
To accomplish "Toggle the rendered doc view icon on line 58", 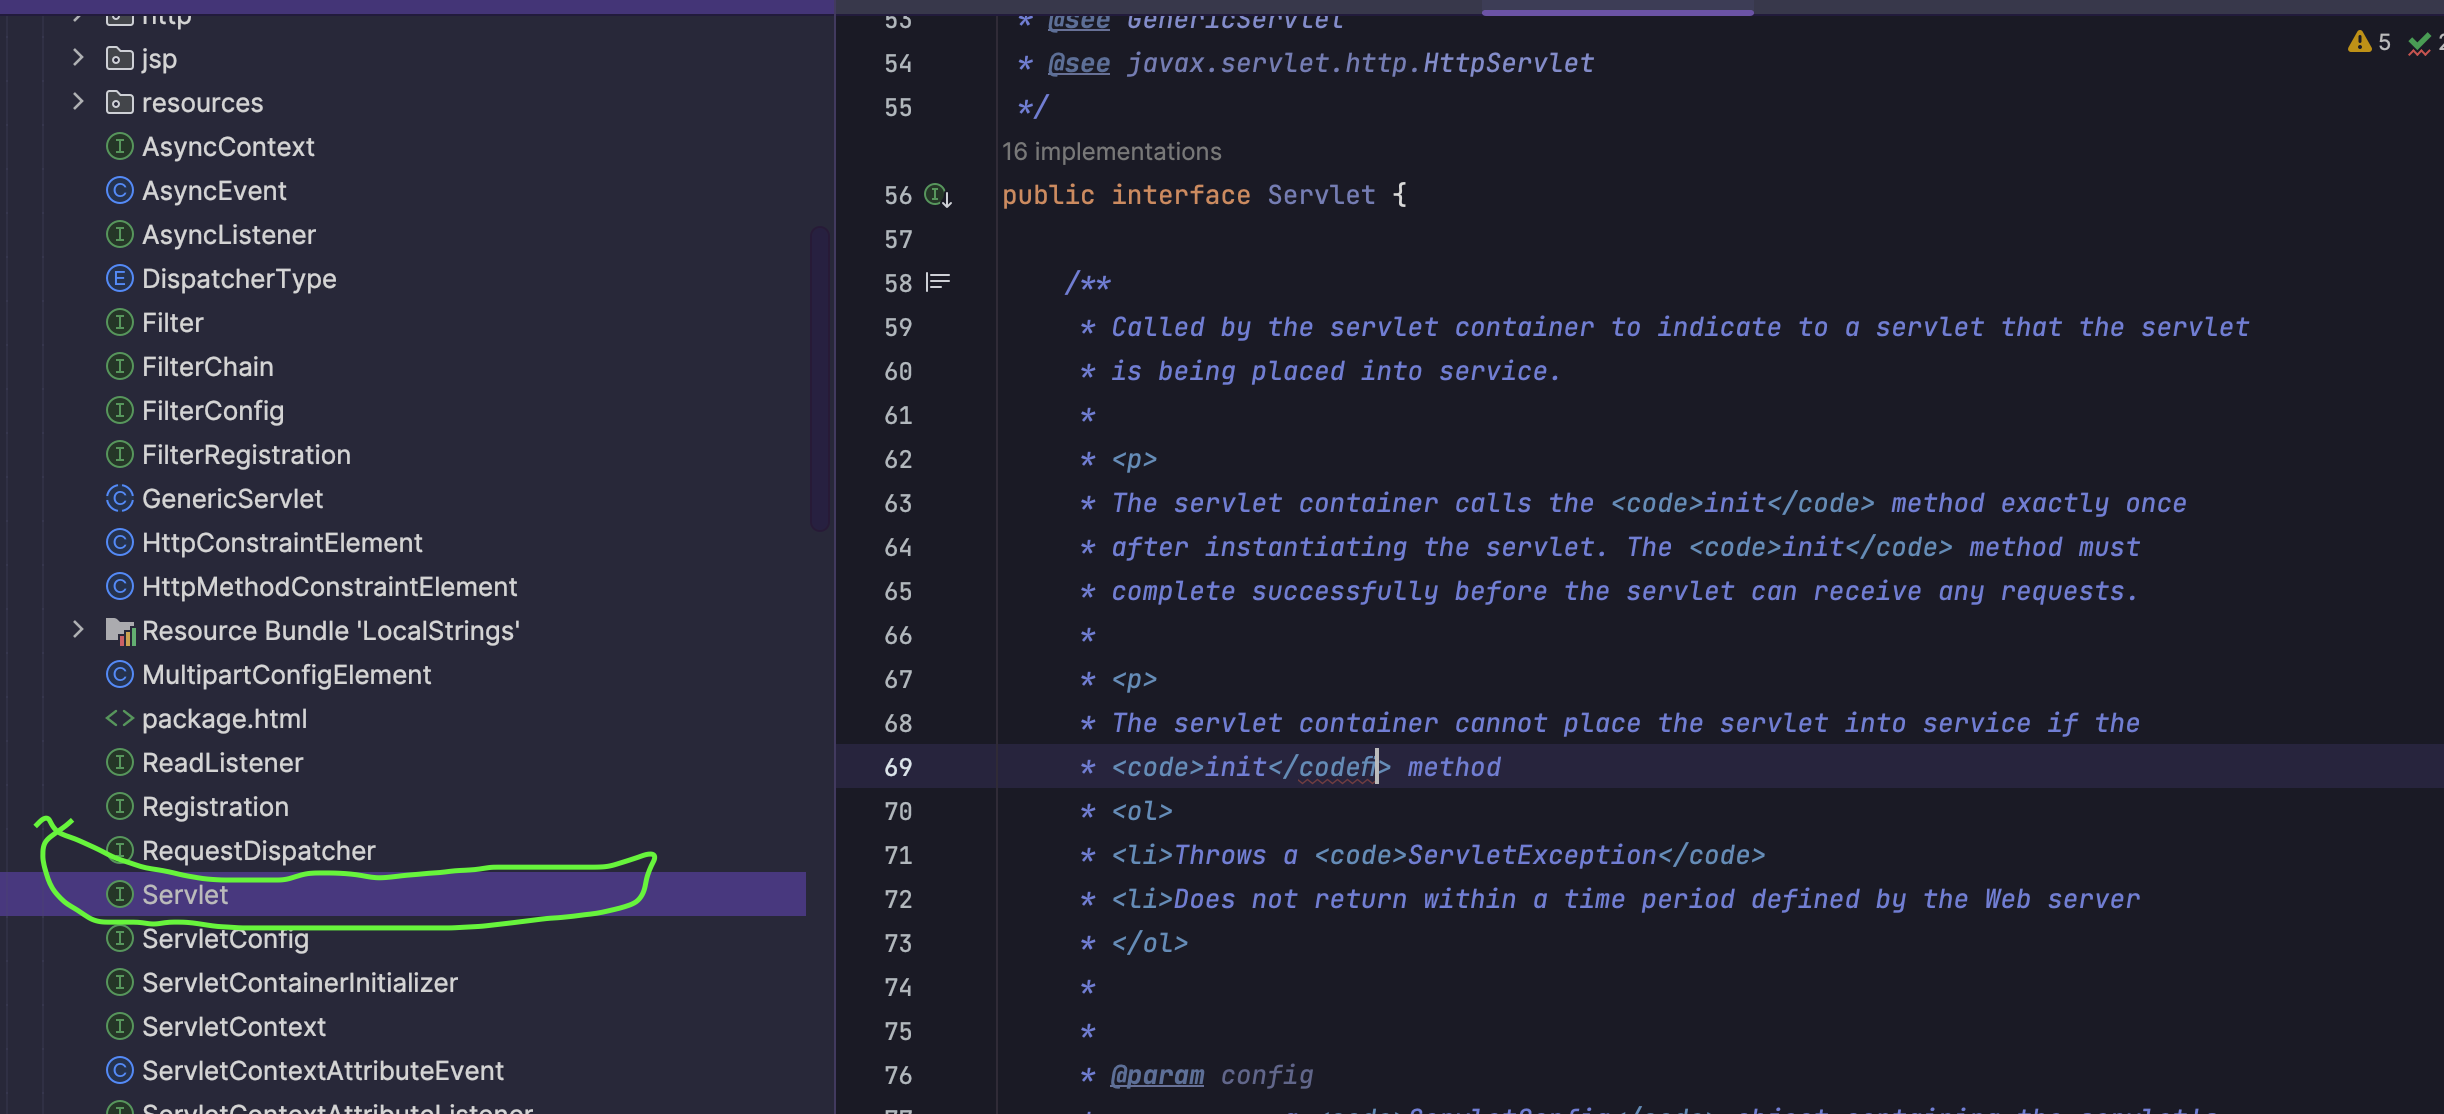I will pos(938,283).
